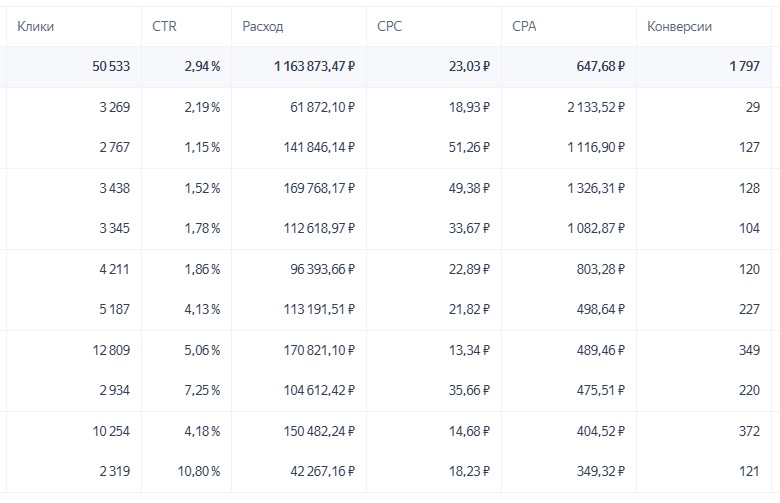Select the CPC column header
Viewport: 780px width, 503px height.
391,26
